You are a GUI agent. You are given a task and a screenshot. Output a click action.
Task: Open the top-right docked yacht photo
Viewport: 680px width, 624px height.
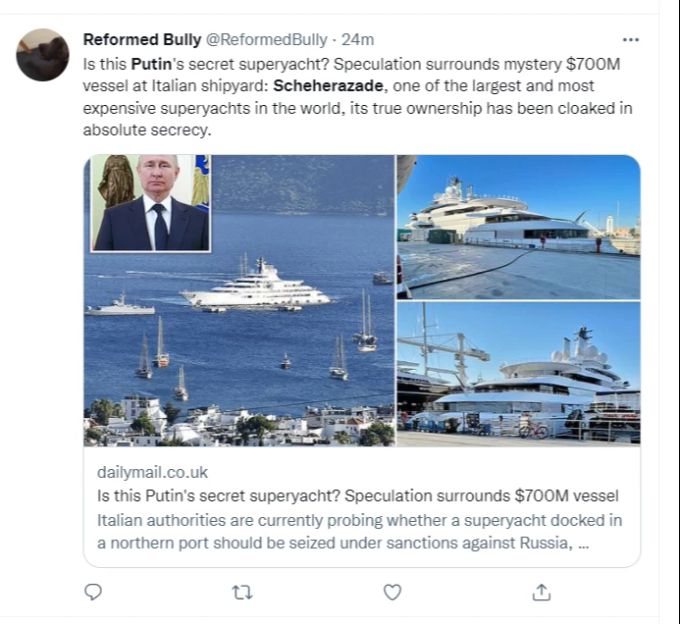tap(518, 226)
